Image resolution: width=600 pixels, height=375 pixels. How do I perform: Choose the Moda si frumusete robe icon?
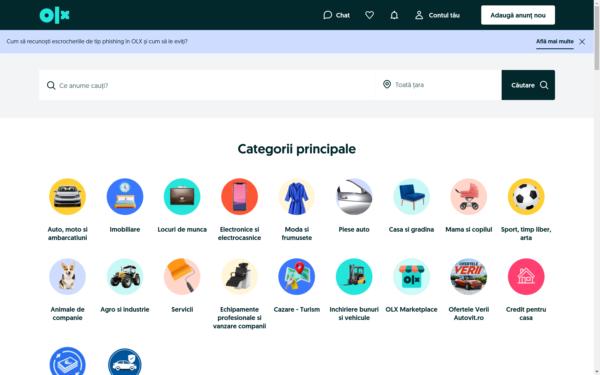click(x=297, y=197)
